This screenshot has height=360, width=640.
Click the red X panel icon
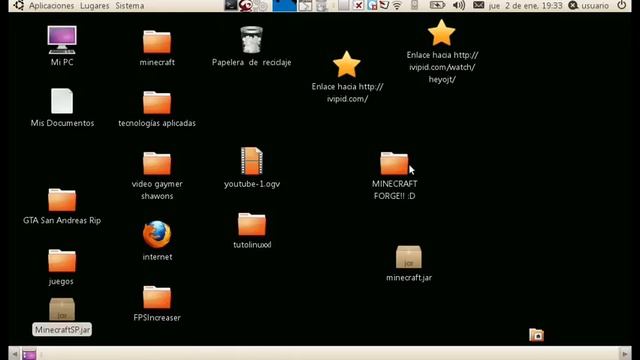tap(358, 5)
